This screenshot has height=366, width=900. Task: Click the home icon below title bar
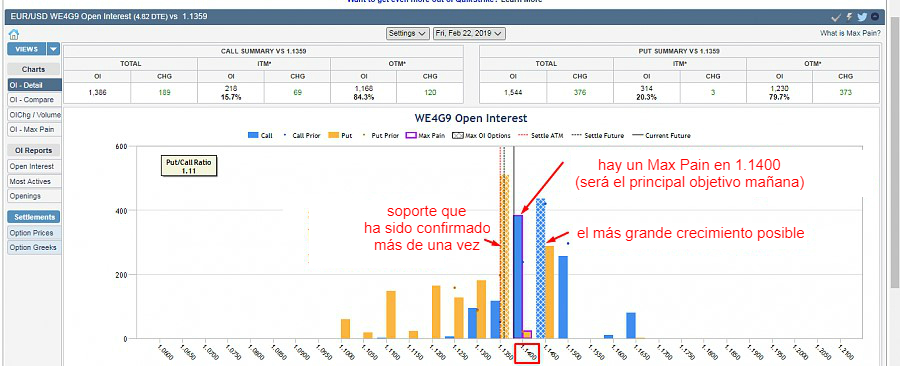[x=14, y=35]
